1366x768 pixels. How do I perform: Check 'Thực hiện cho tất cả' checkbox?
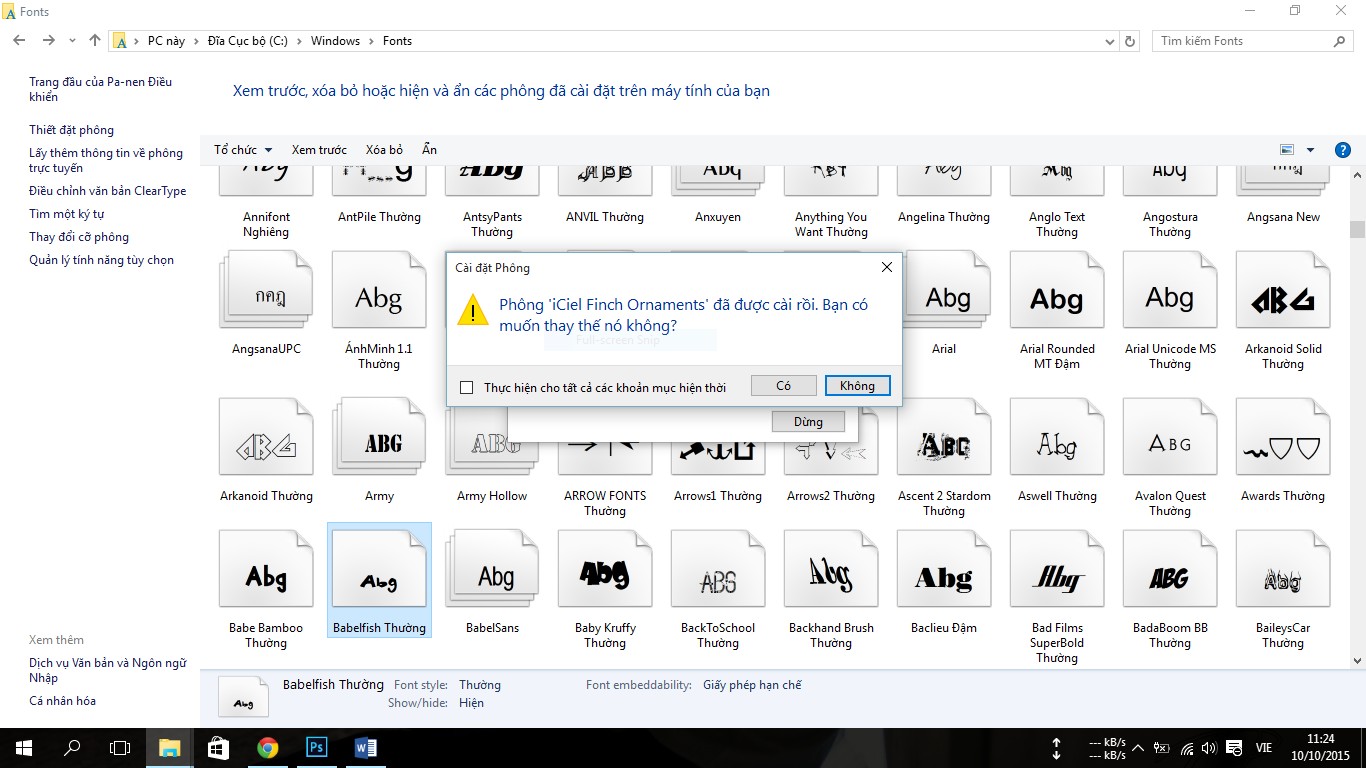point(466,387)
